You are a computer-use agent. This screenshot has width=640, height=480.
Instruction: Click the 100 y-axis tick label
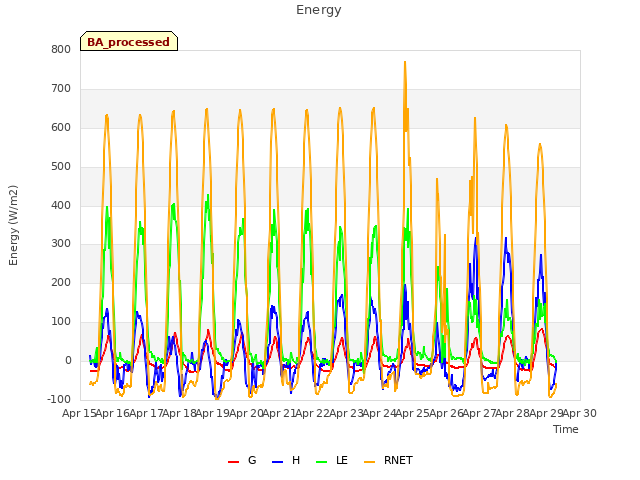61,322
